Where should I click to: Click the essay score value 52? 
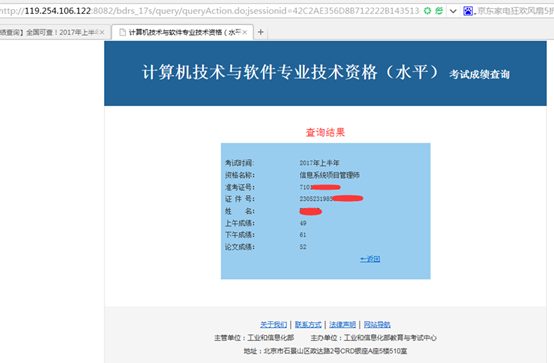[303, 247]
